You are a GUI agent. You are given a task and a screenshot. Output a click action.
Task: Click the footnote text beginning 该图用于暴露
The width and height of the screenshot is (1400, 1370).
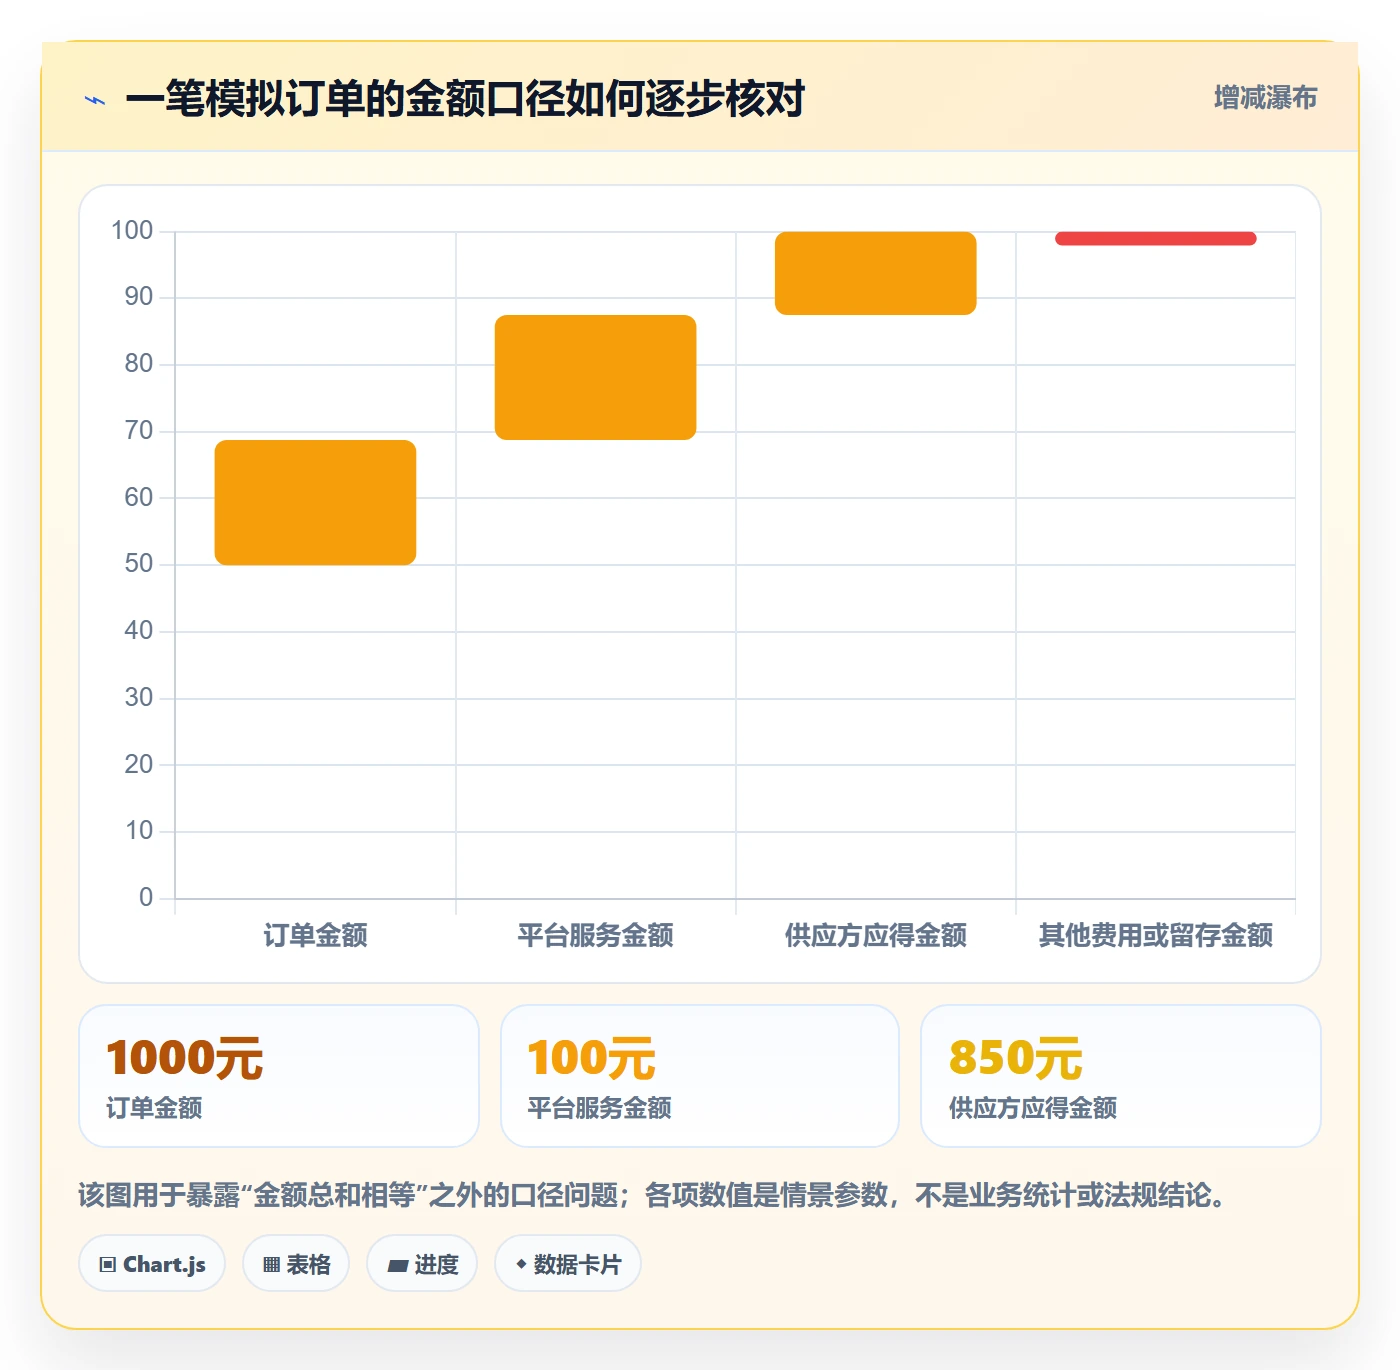(654, 1195)
